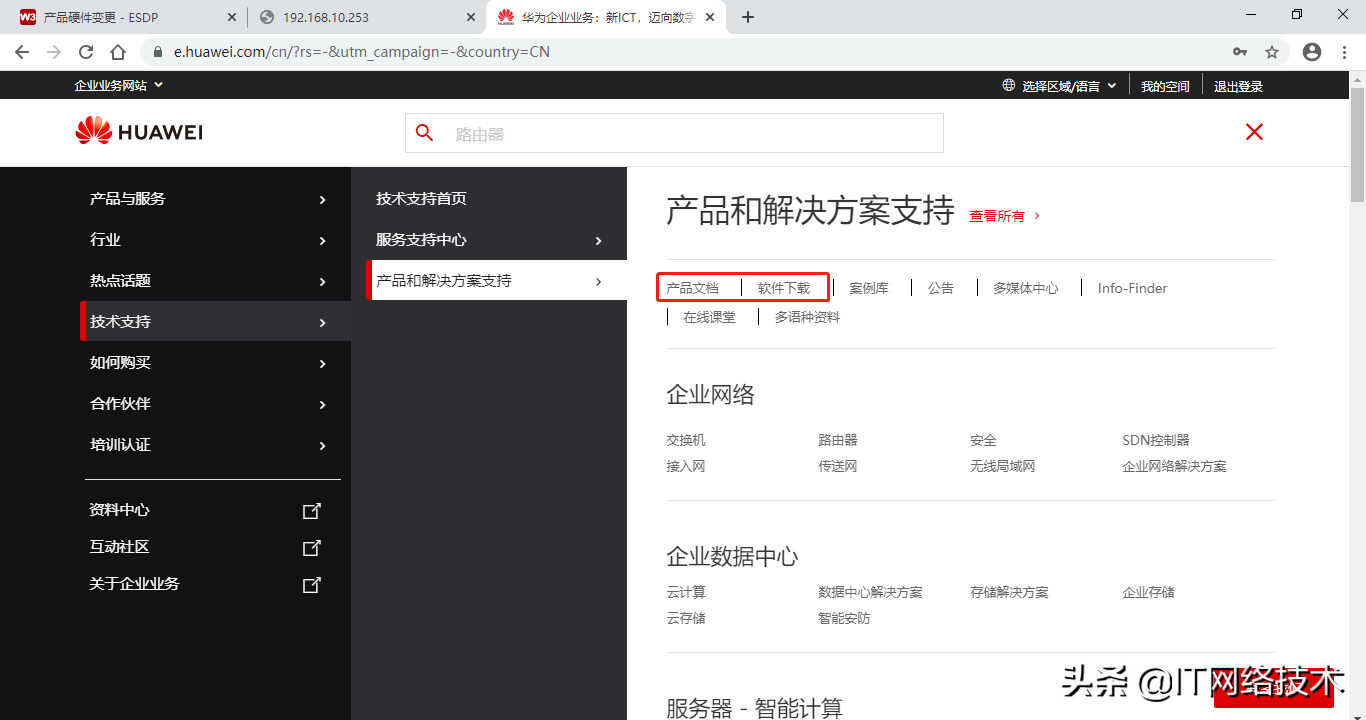Screen dimensions: 1366x720
Task: Open 公告 link
Action: [x=940, y=287]
